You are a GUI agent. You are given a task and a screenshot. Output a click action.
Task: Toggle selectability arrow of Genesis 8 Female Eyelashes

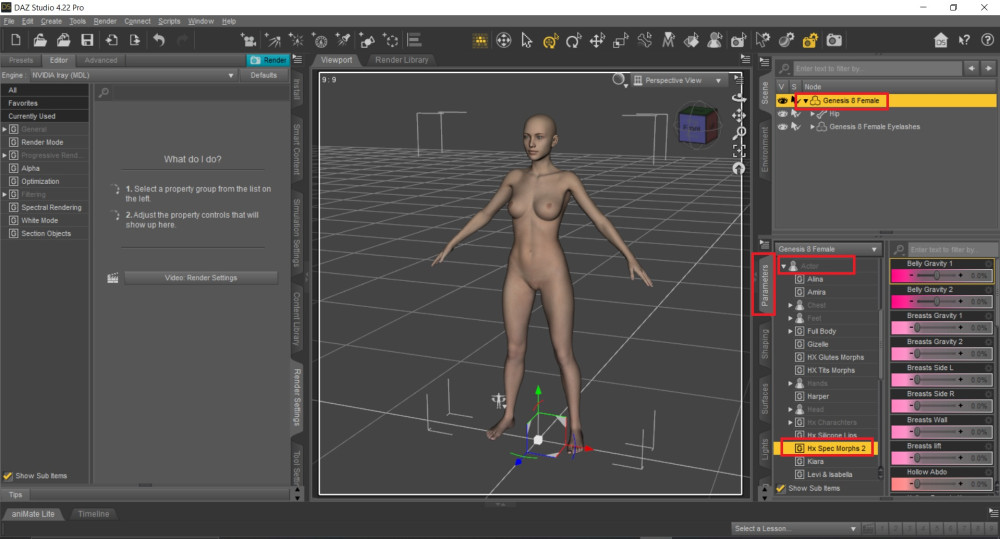click(x=795, y=127)
